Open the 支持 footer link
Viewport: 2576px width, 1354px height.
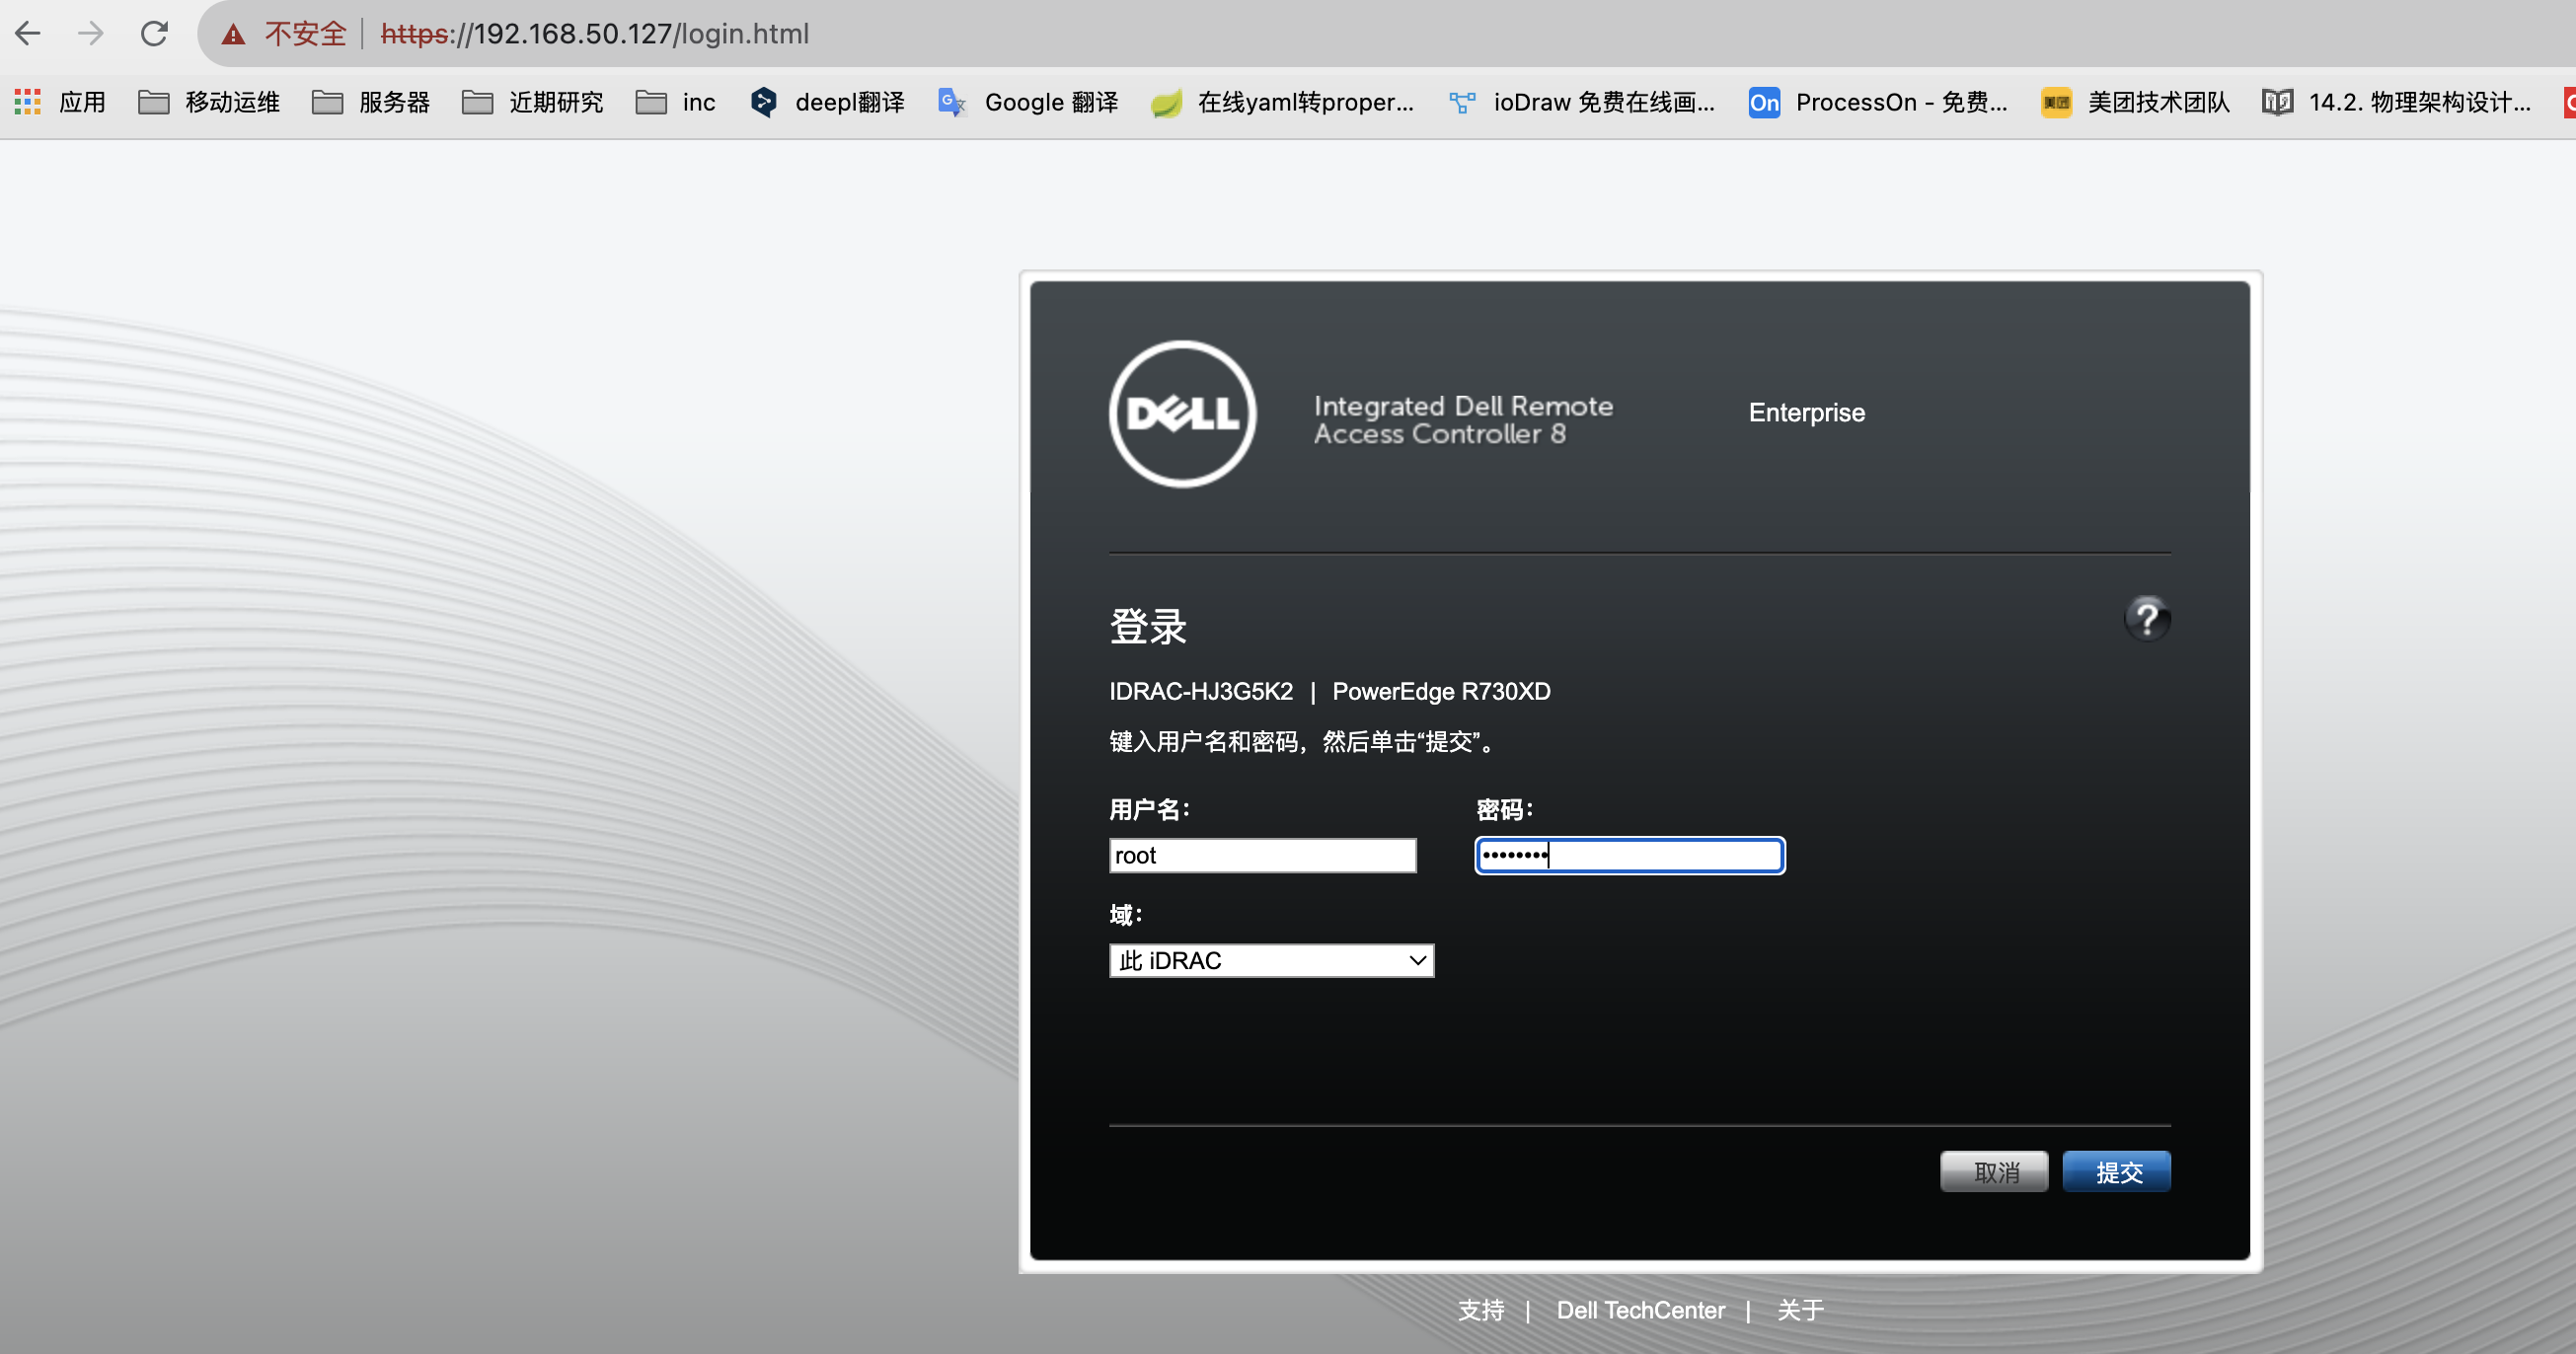coord(1481,1310)
